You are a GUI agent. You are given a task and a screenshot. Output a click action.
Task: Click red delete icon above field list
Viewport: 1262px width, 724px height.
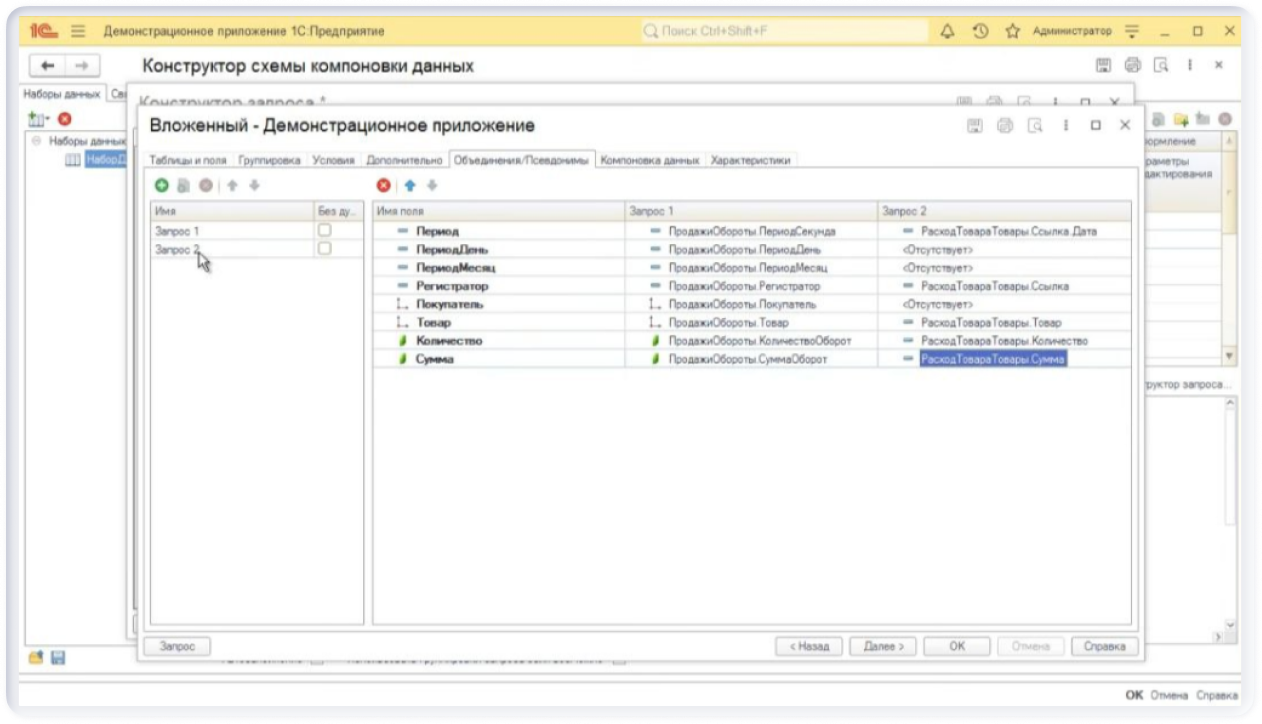383,185
